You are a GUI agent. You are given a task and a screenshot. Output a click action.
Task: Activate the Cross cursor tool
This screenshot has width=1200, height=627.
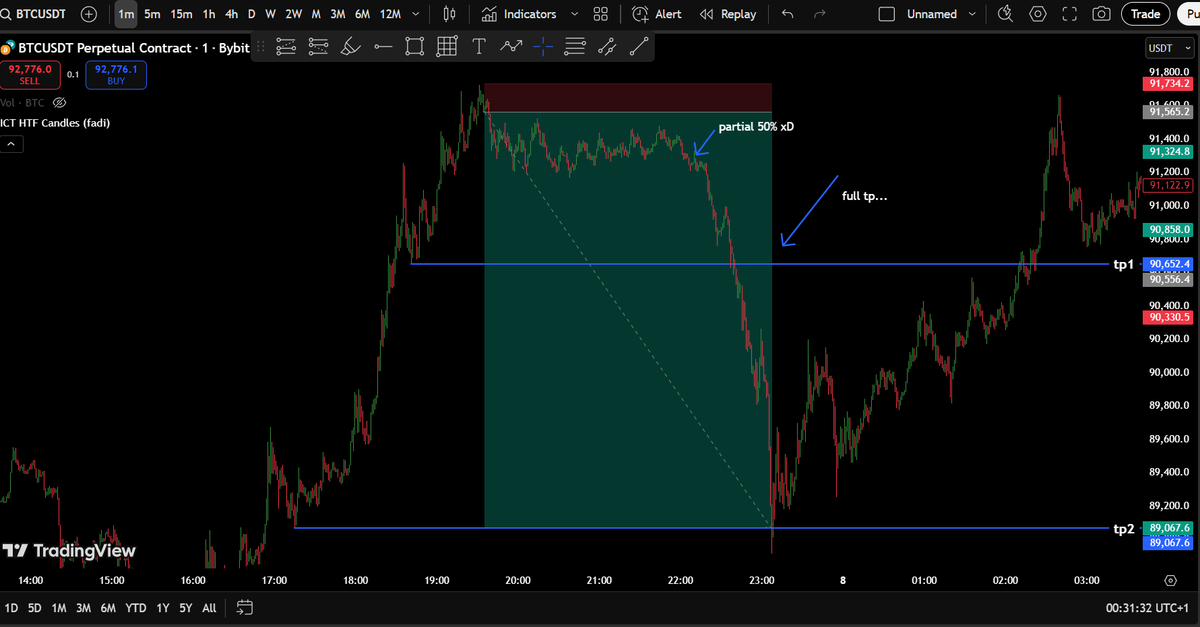click(x=543, y=46)
